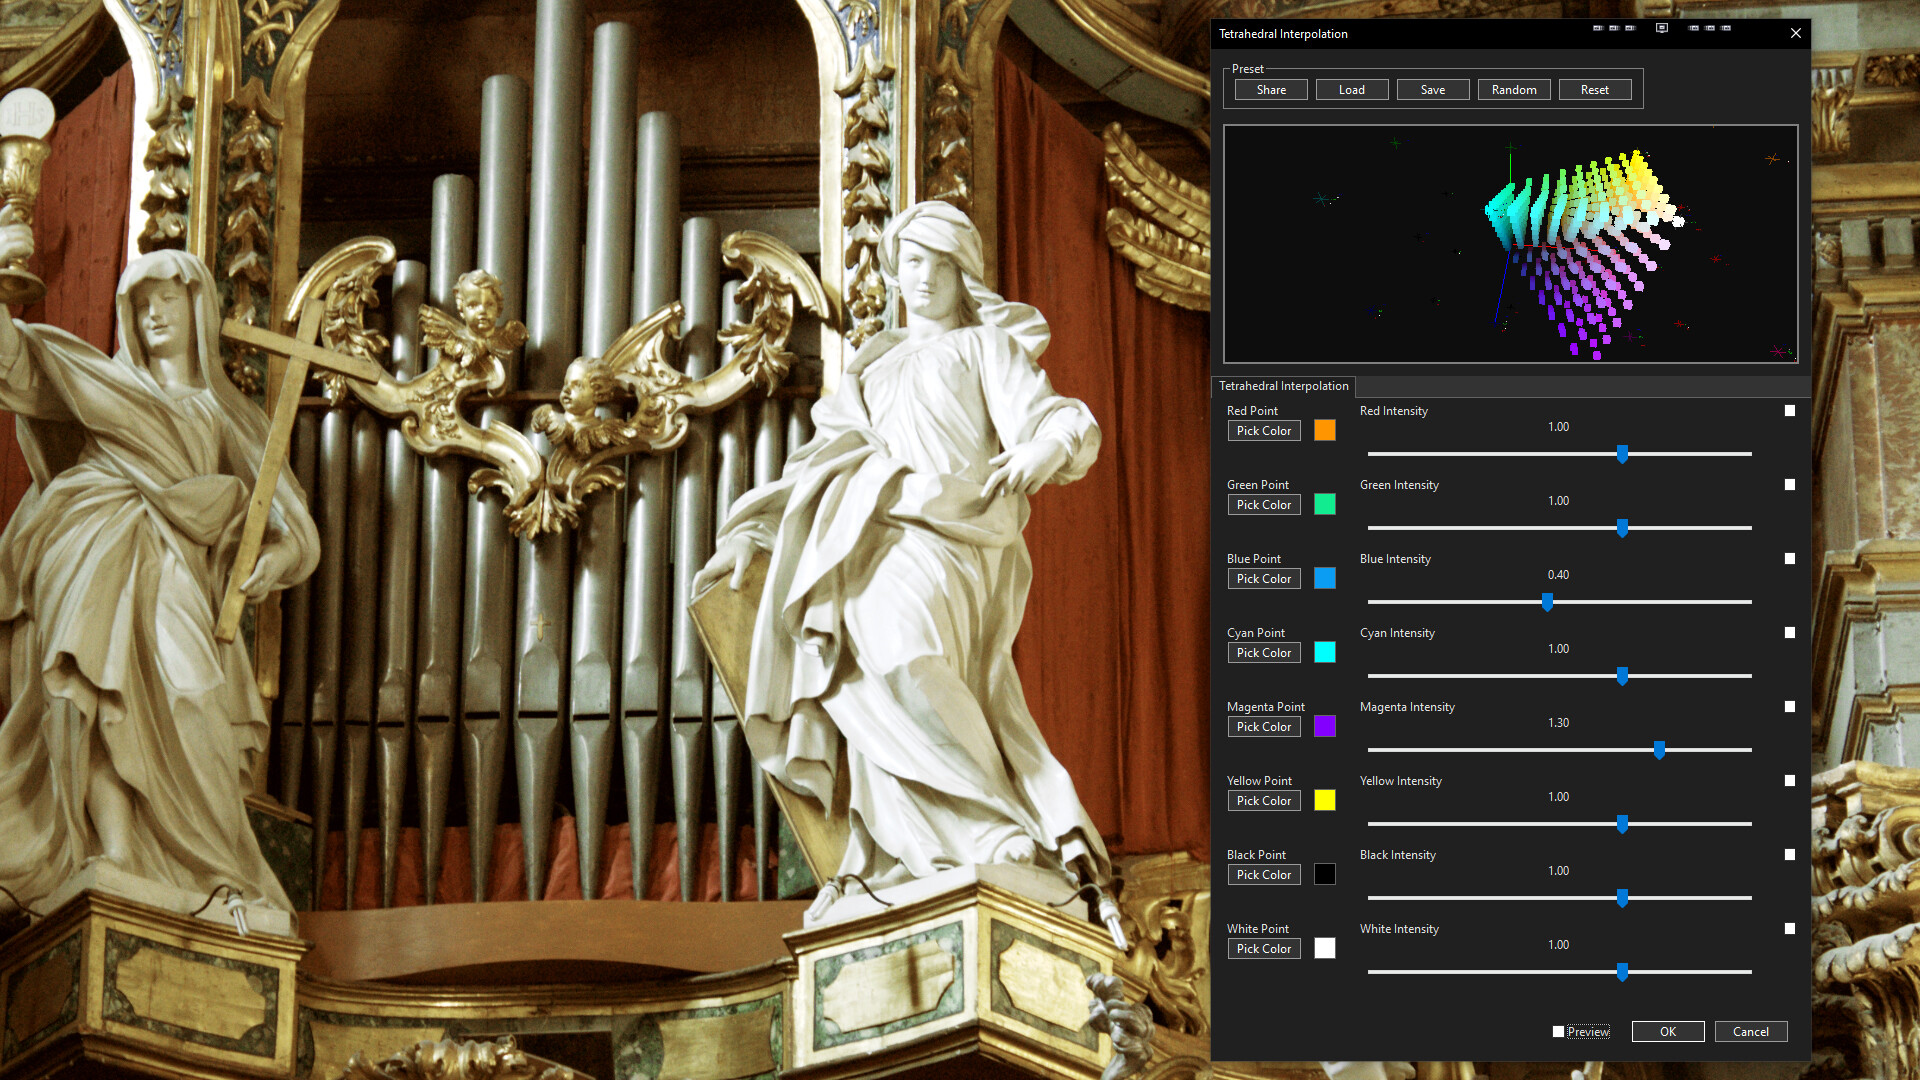
Task: Open the cyan Cyan Point swatch
Action: tap(1325, 652)
